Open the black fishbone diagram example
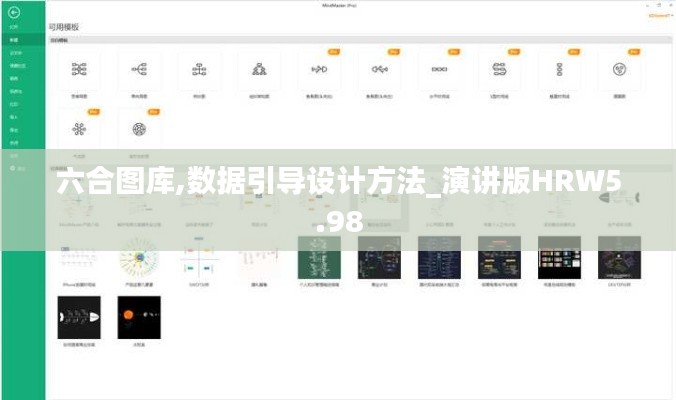 (x=79, y=317)
